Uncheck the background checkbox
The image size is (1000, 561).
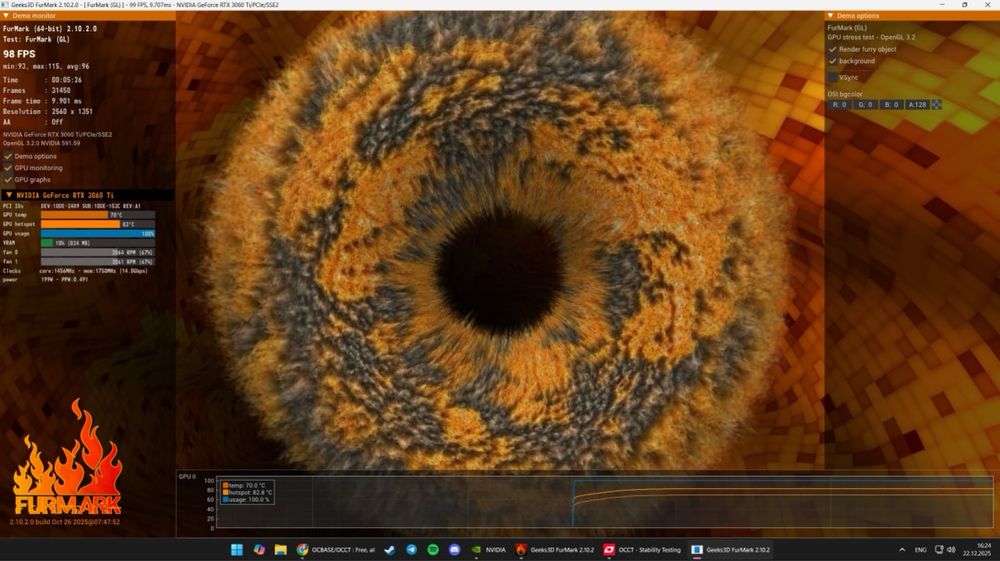[x=832, y=61]
